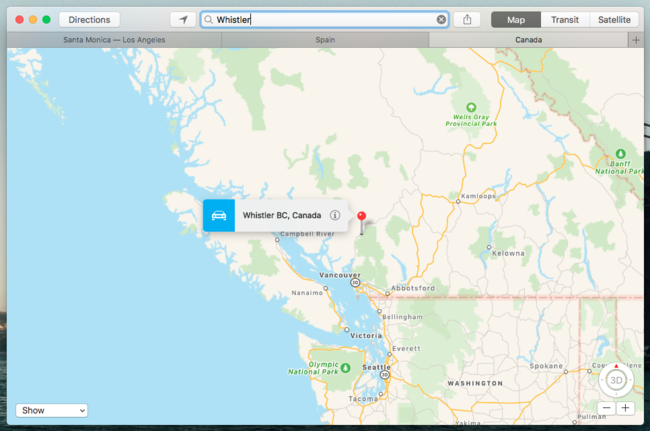Click the Everett city label
Image resolution: width=650 pixels, height=431 pixels.
(x=406, y=349)
